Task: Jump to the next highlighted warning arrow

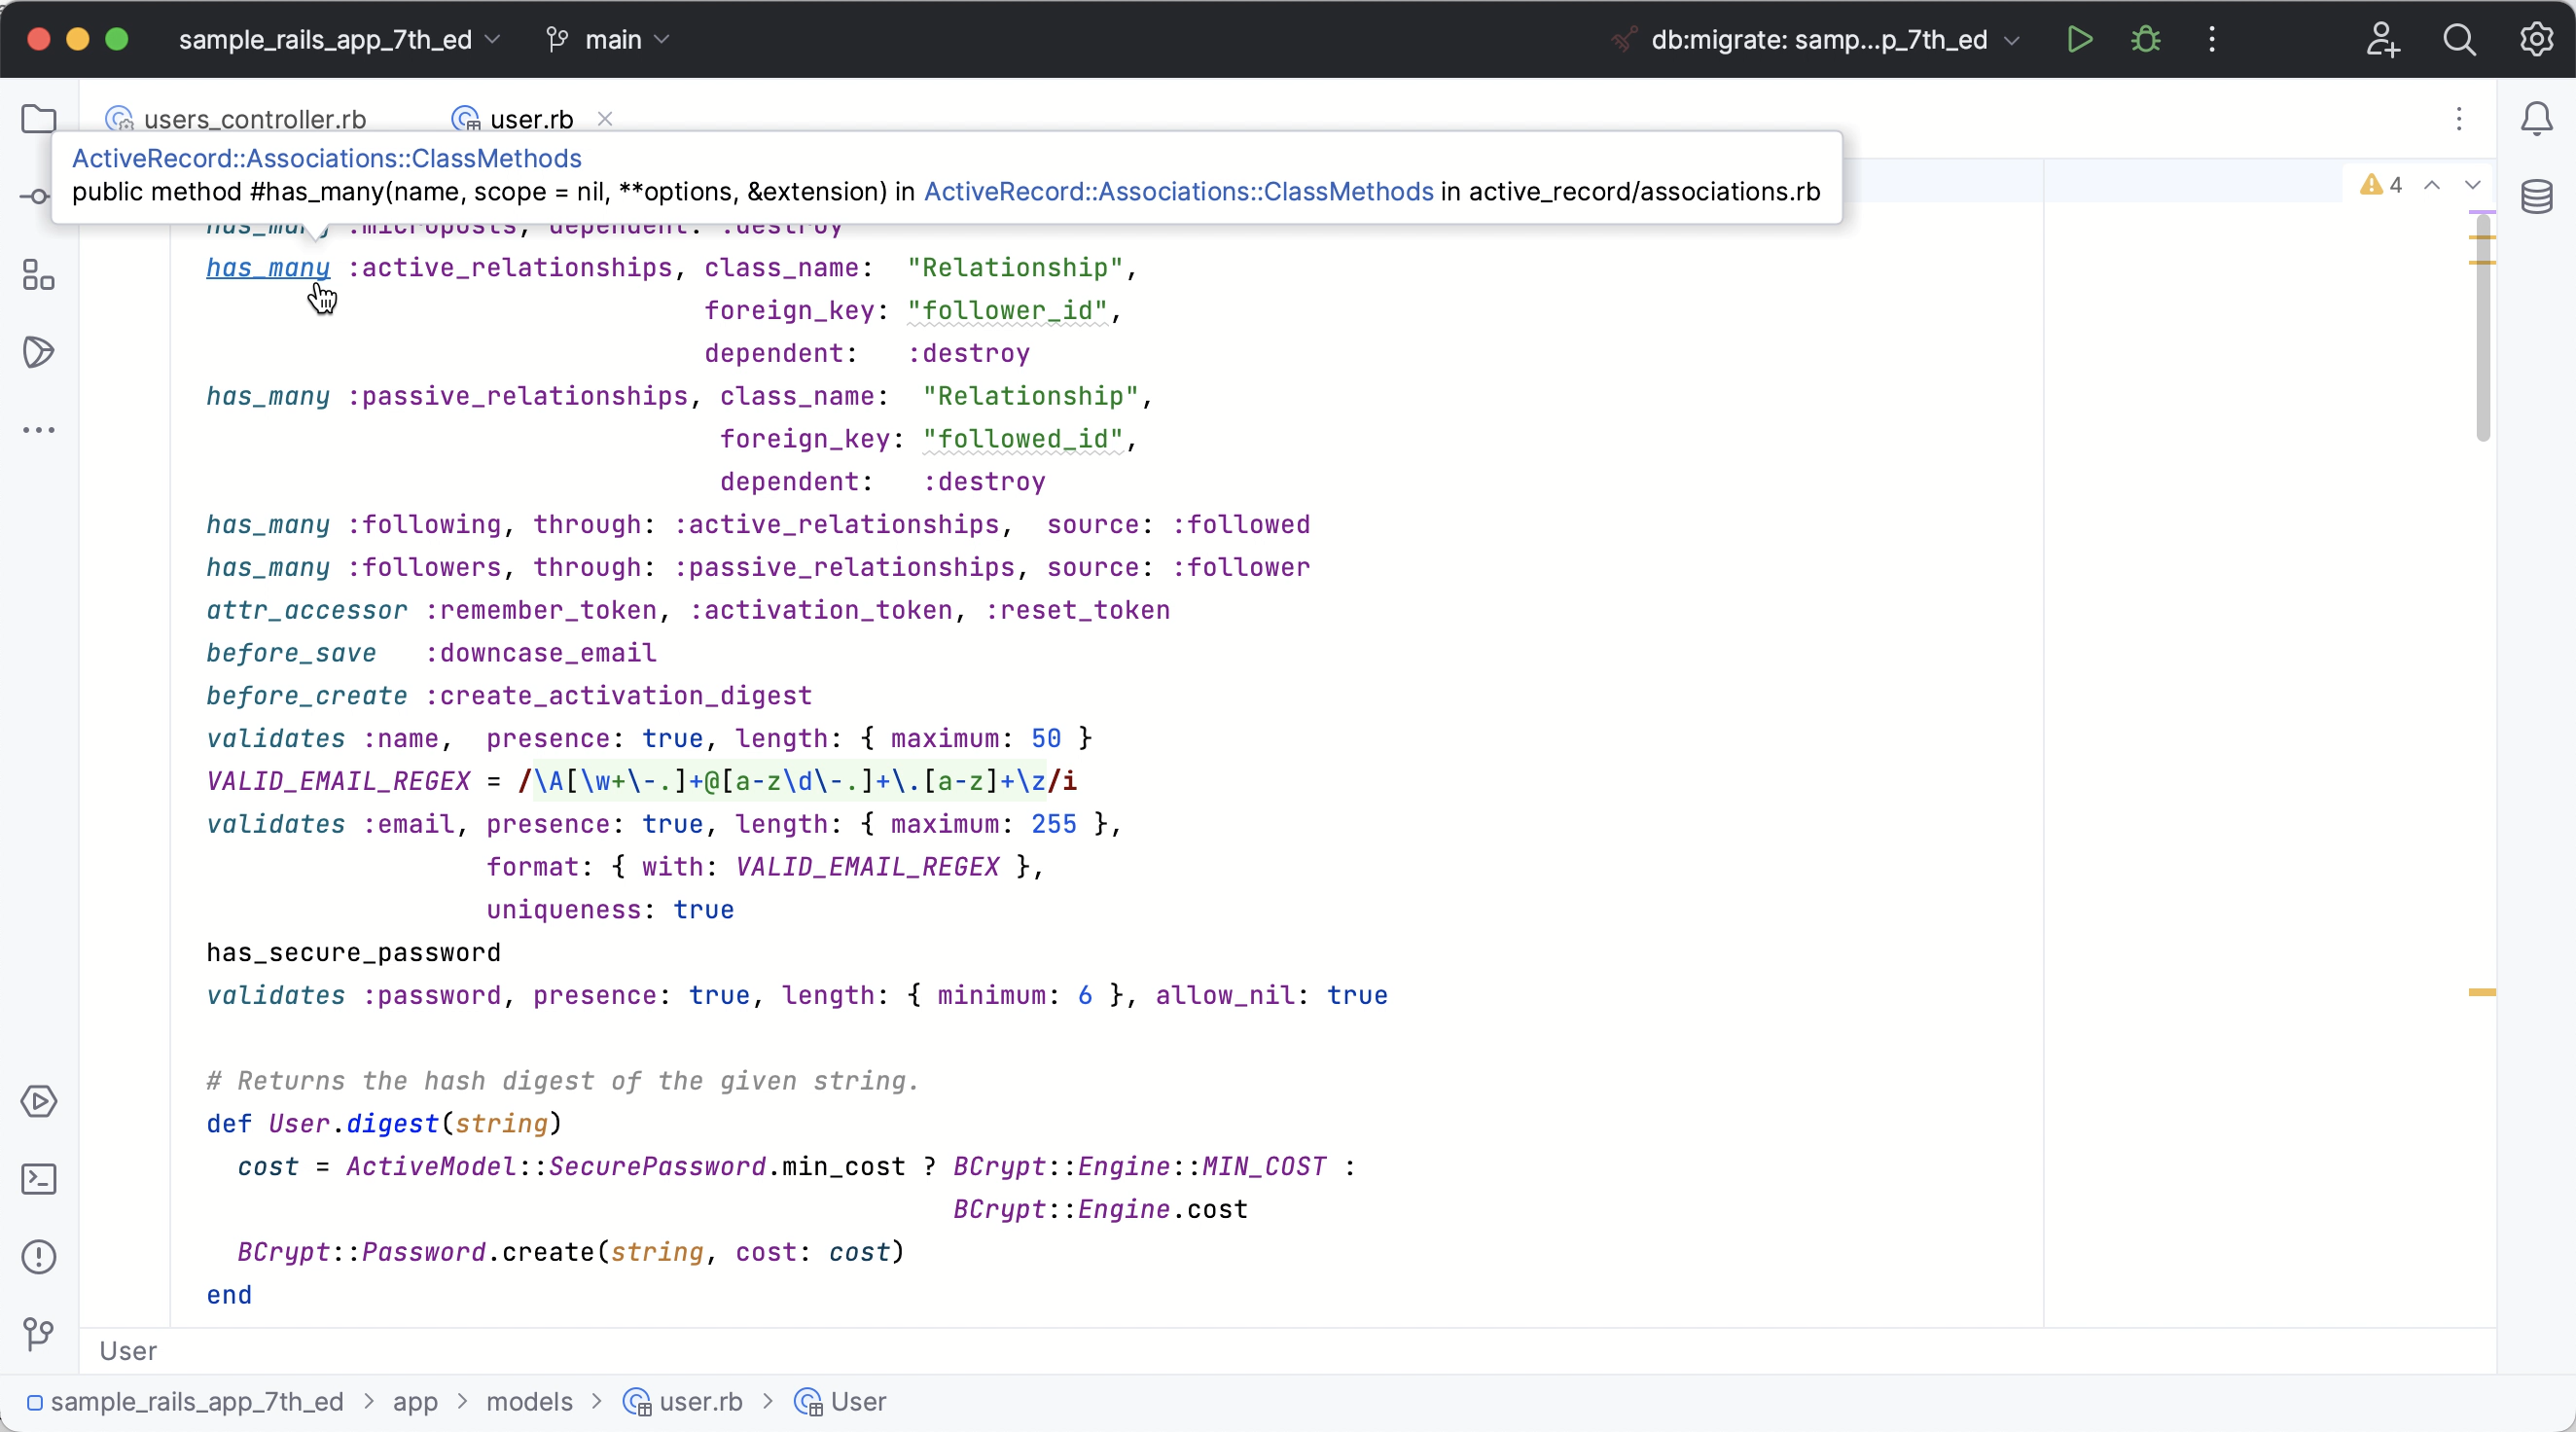Action: coord(2472,185)
